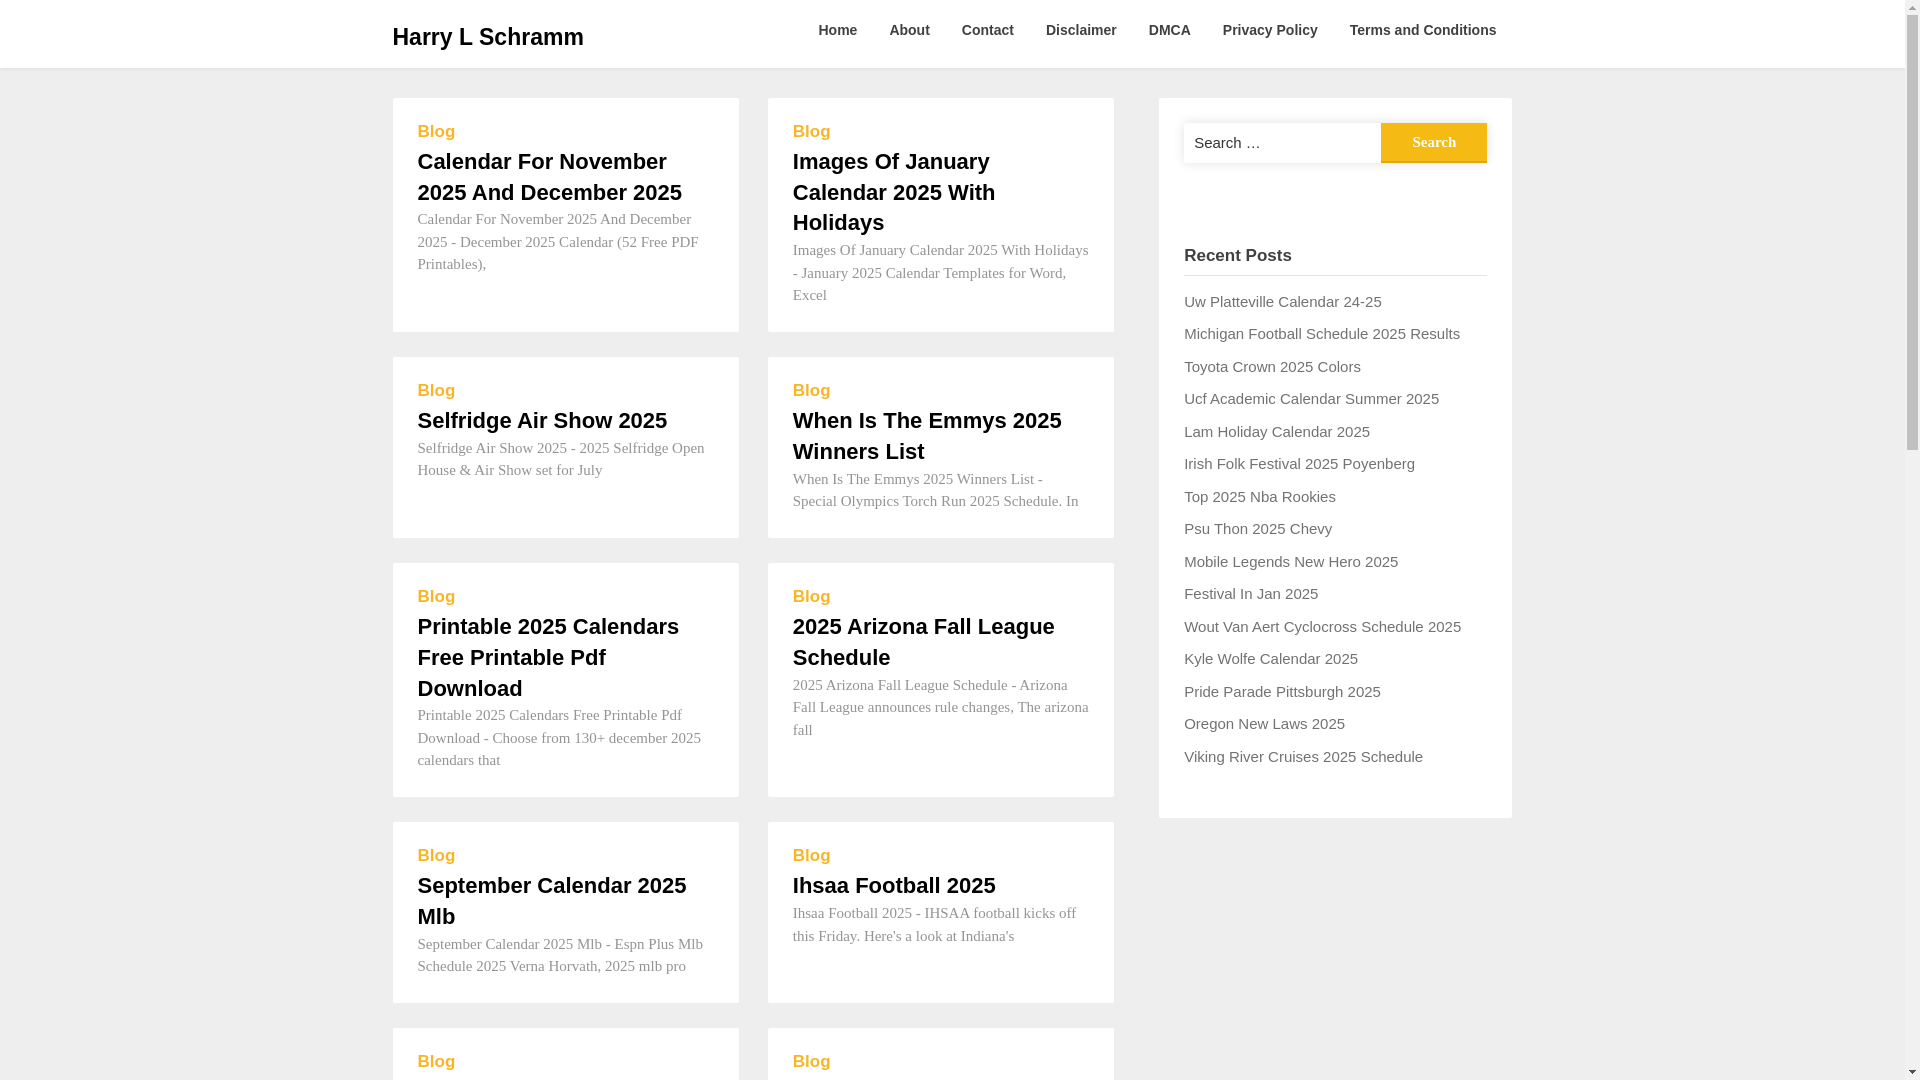Open recent post Uw Platteville Calendar 24-25
Screen dimensions: 1920x1080
tap(1282, 302)
